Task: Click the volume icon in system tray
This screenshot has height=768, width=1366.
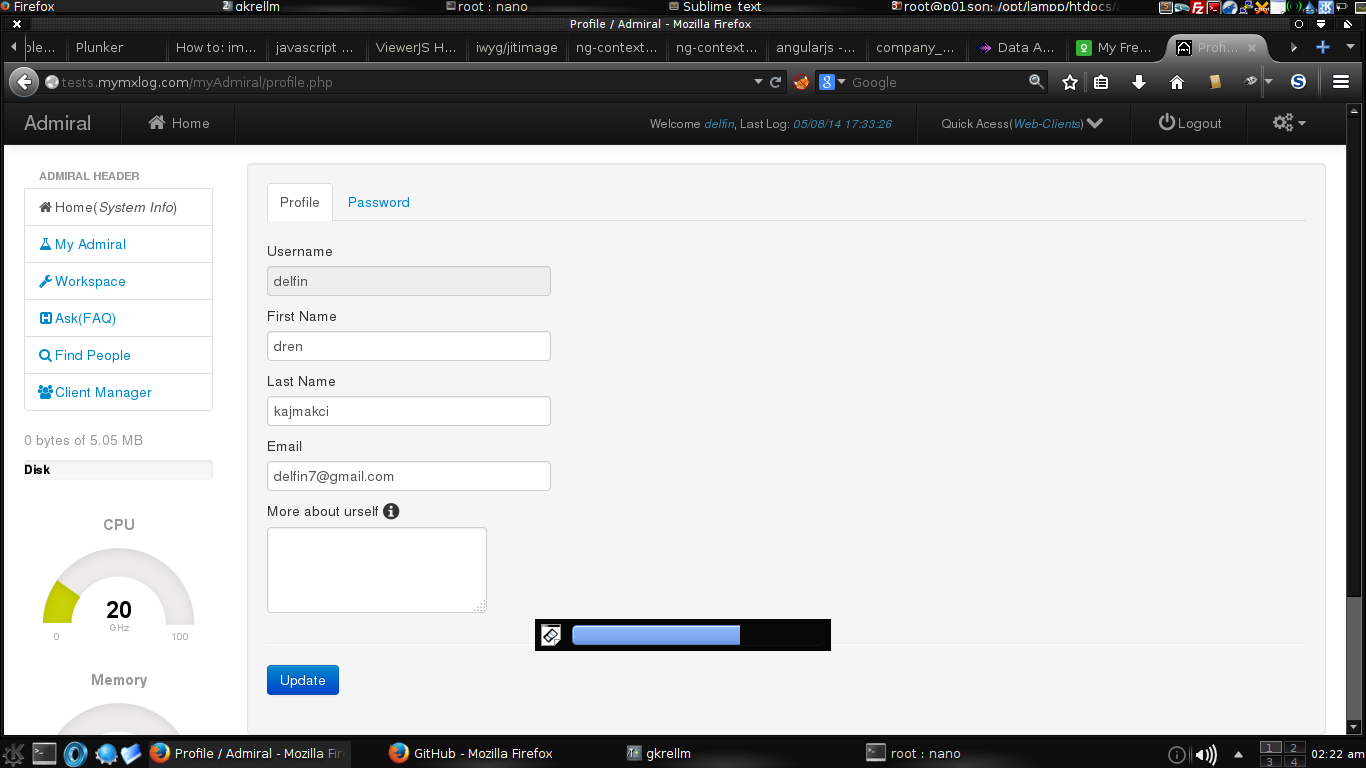Action: coord(1206,754)
